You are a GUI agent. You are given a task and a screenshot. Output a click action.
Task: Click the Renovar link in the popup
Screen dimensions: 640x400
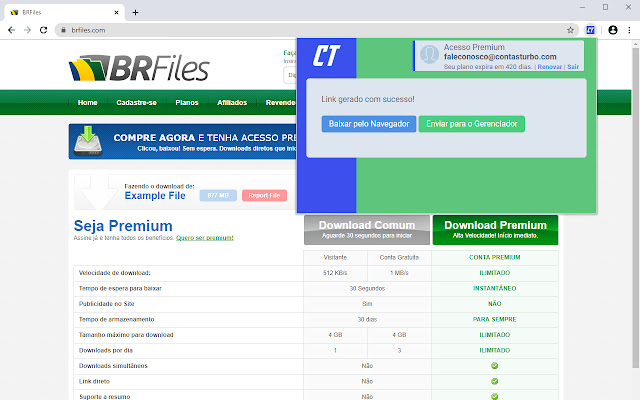coord(549,67)
